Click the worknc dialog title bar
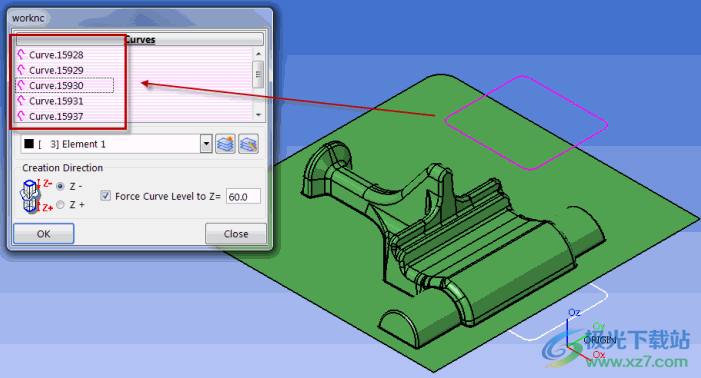This screenshot has height=378, width=701. pos(139,18)
